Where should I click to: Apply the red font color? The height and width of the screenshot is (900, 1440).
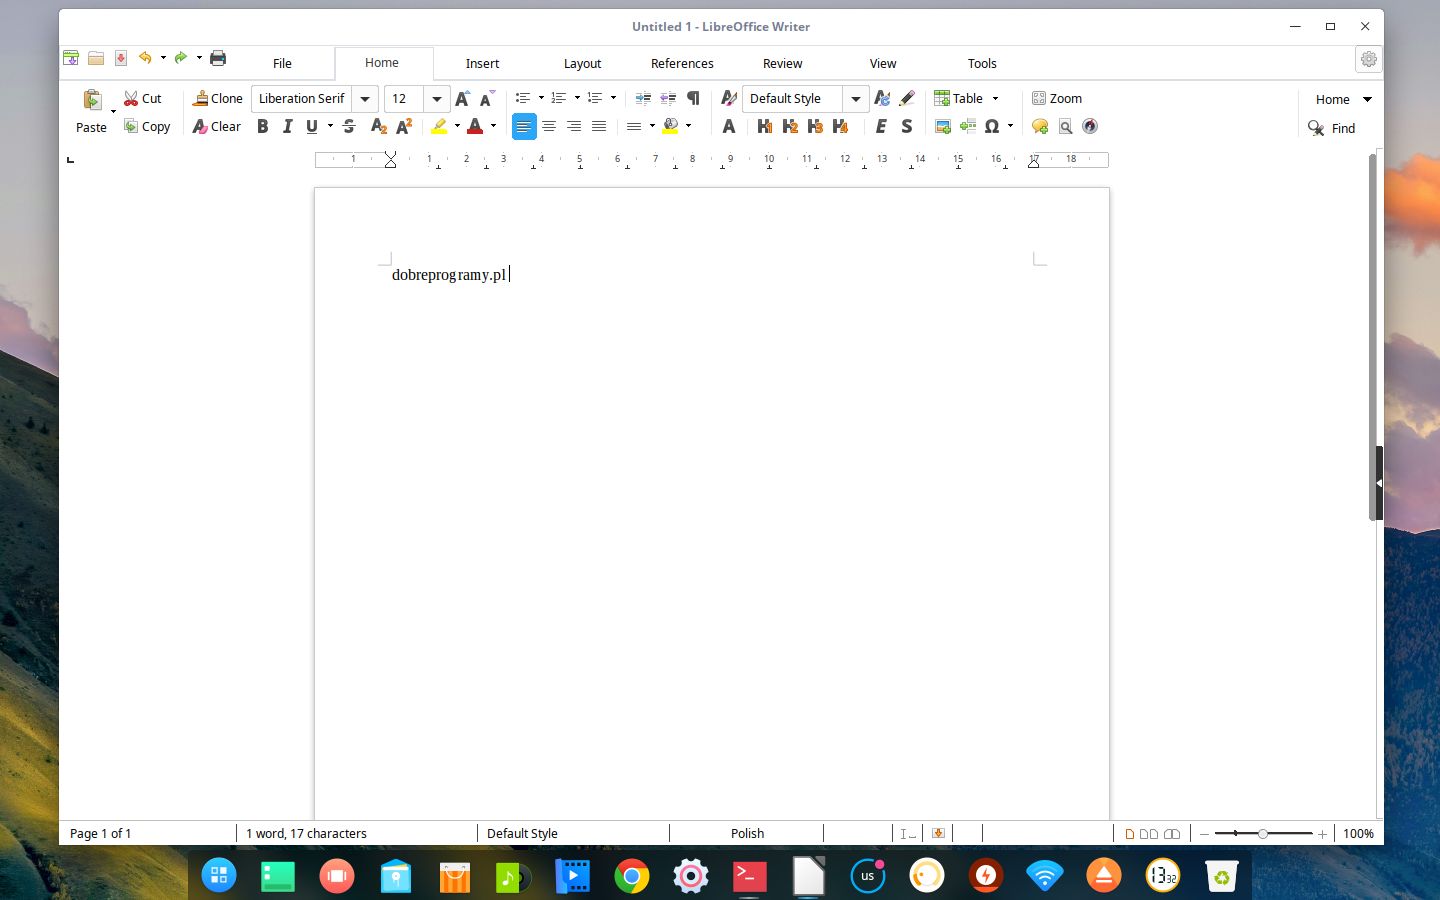tap(475, 126)
